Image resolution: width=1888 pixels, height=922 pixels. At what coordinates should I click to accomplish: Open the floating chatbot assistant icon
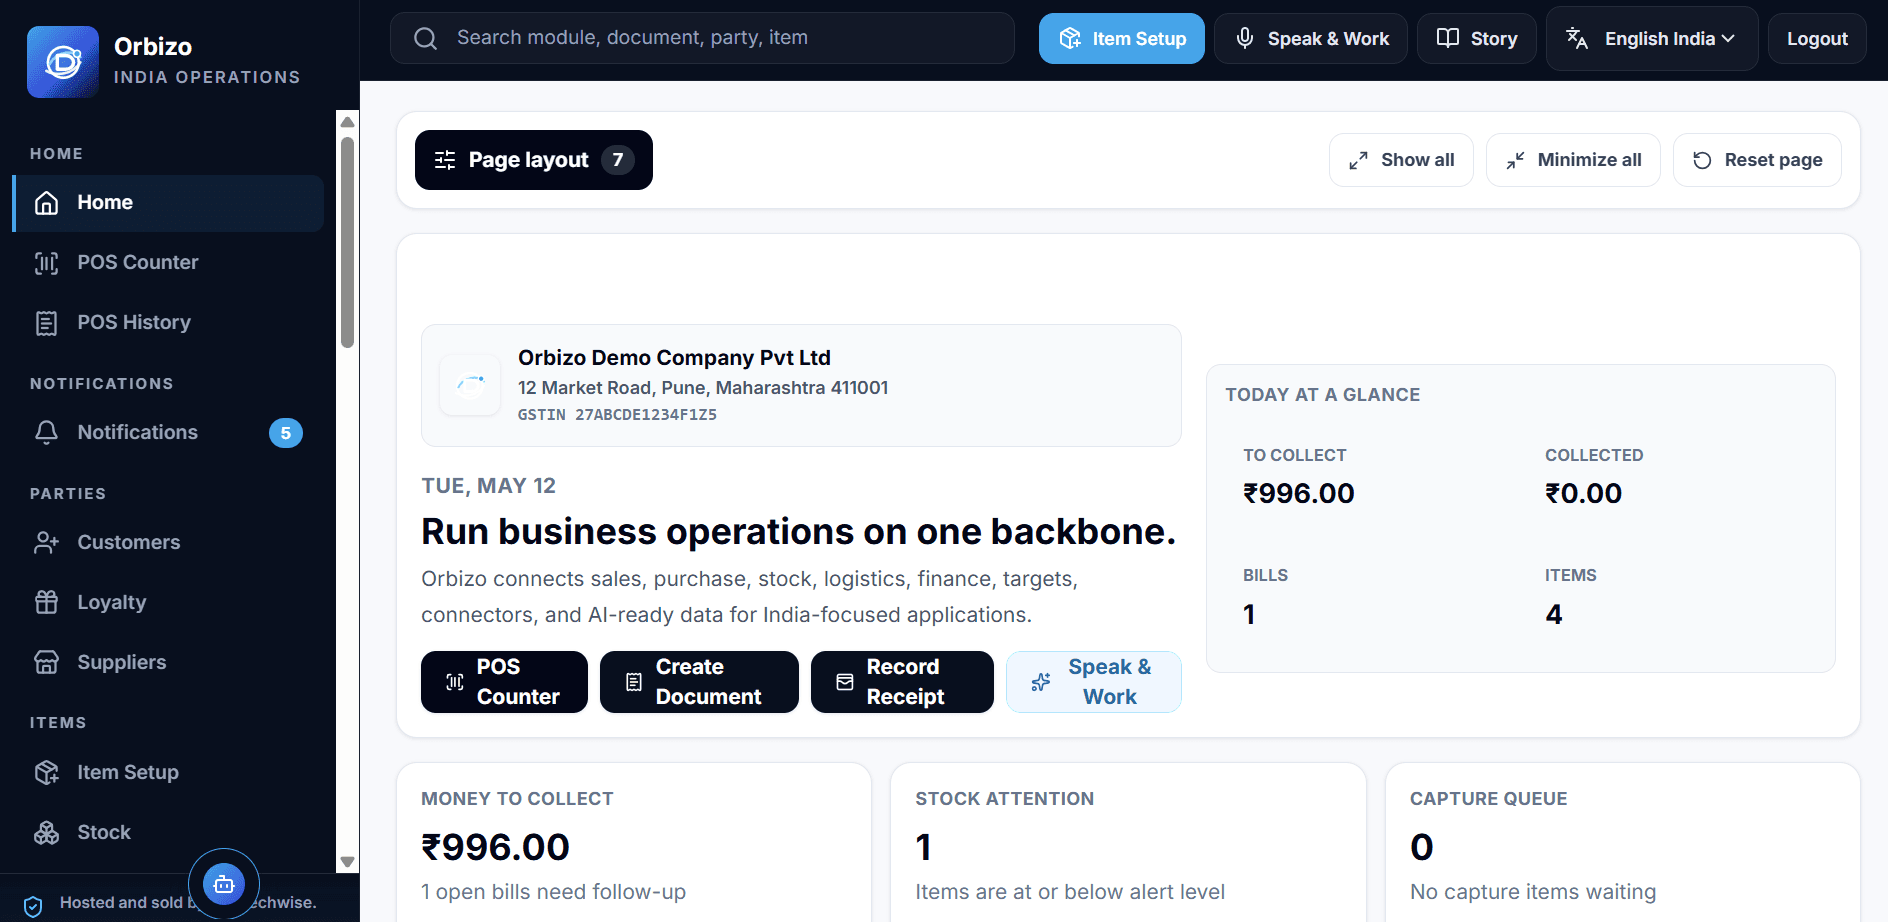224,884
